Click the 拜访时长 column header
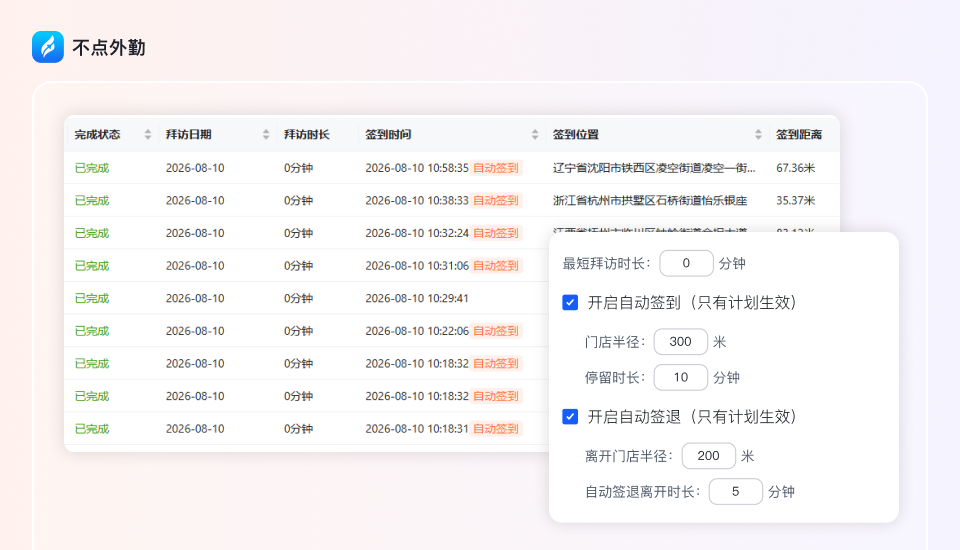The width and height of the screenshot is (960, 550). pyautogui.click(x=307, y=134)
